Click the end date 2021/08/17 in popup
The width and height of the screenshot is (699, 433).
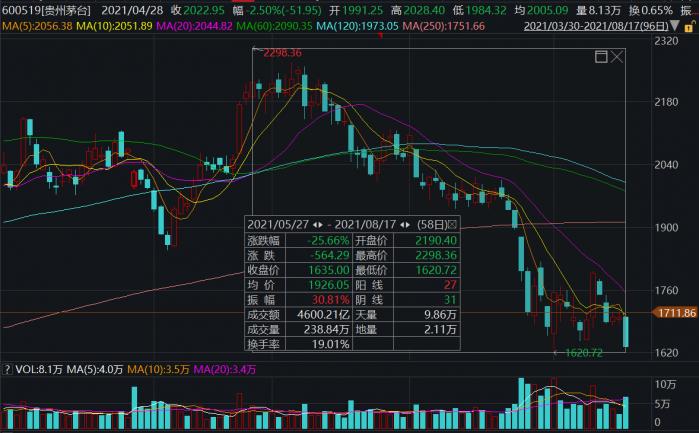(x=365, y=224)
